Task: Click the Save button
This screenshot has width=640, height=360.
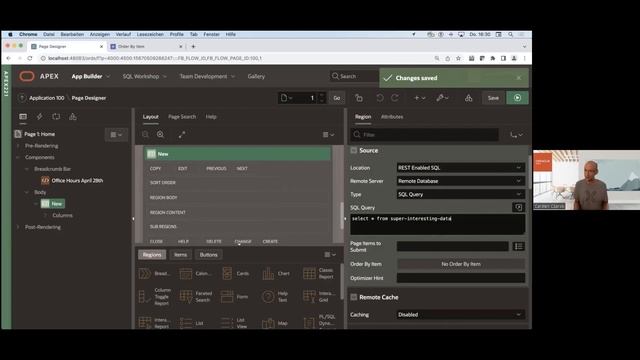Action: click(x=493, y=98)
